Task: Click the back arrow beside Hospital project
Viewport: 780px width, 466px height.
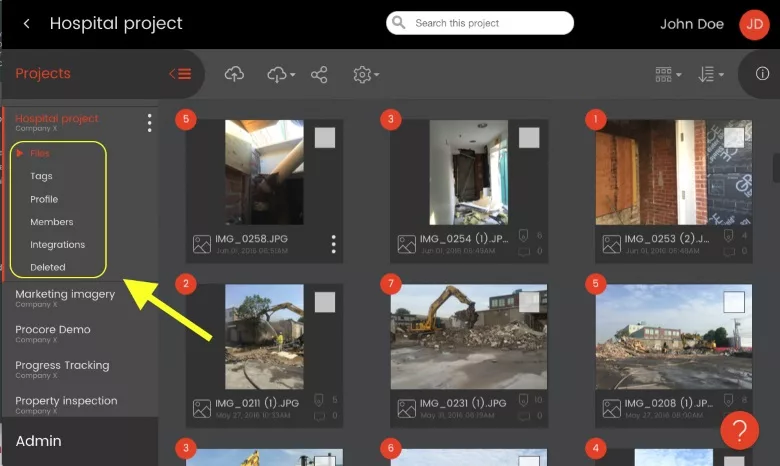Action: (x=27, y=23)
